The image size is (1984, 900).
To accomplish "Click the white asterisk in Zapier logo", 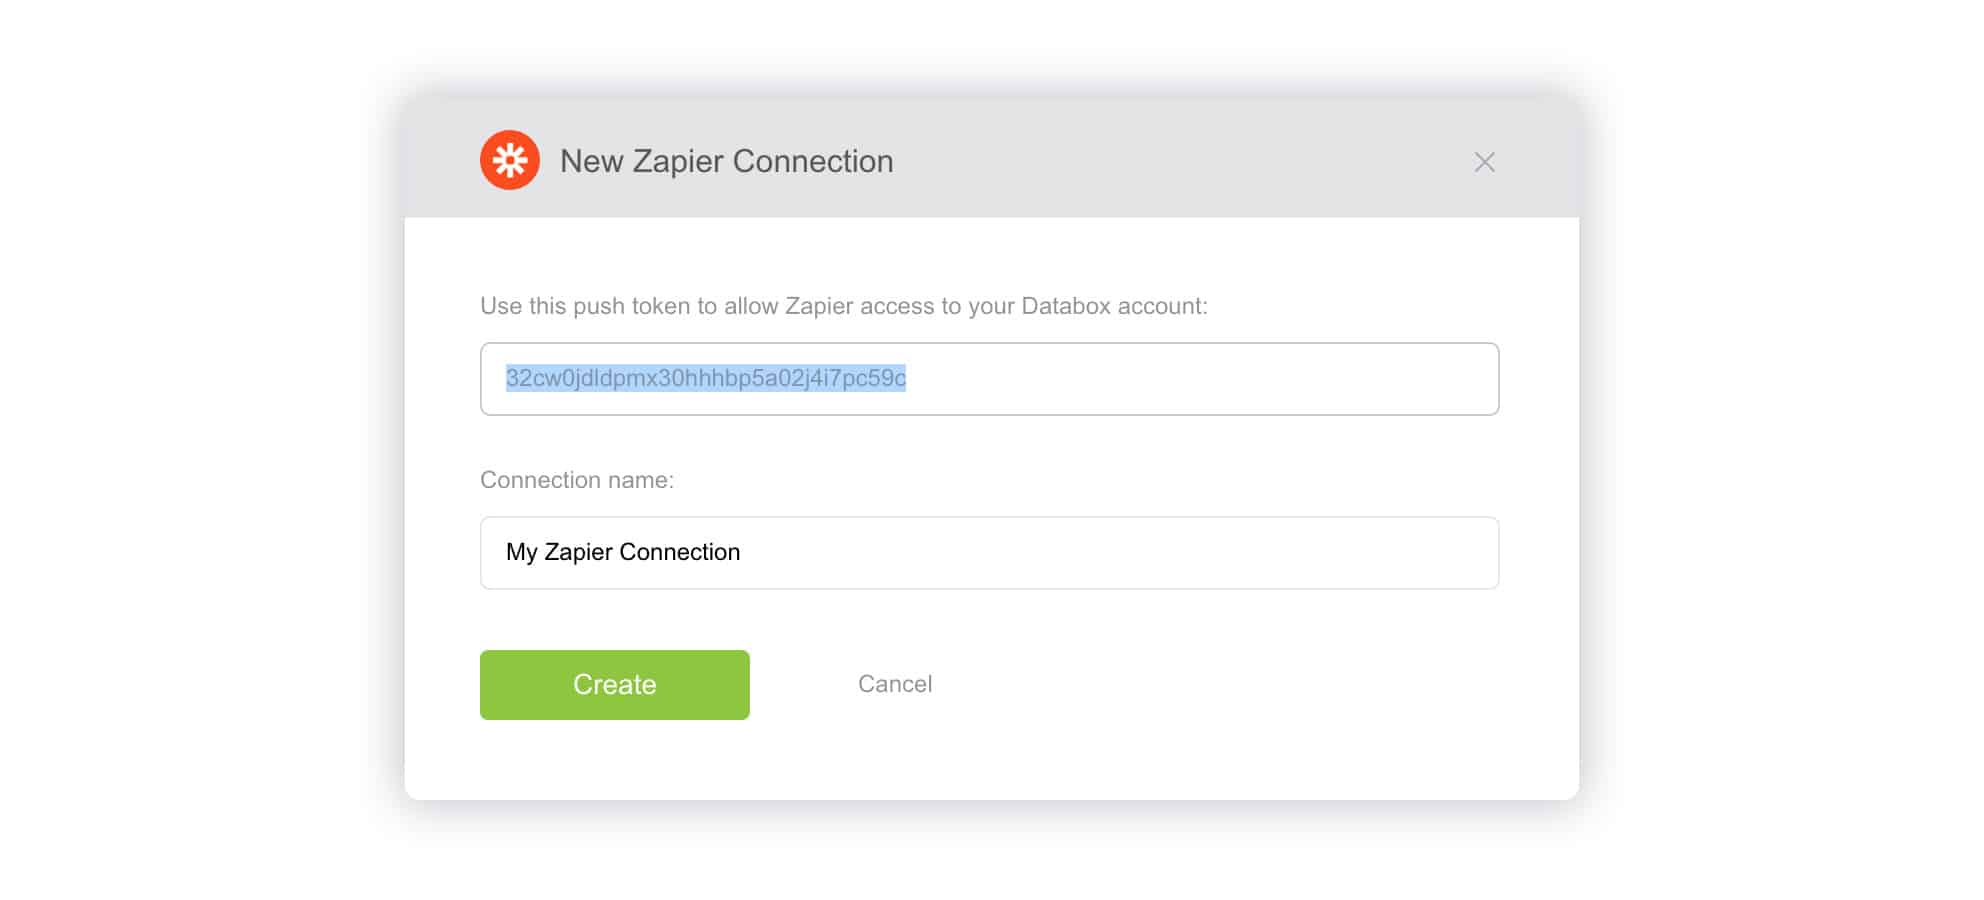I will [x=510, y=160].
